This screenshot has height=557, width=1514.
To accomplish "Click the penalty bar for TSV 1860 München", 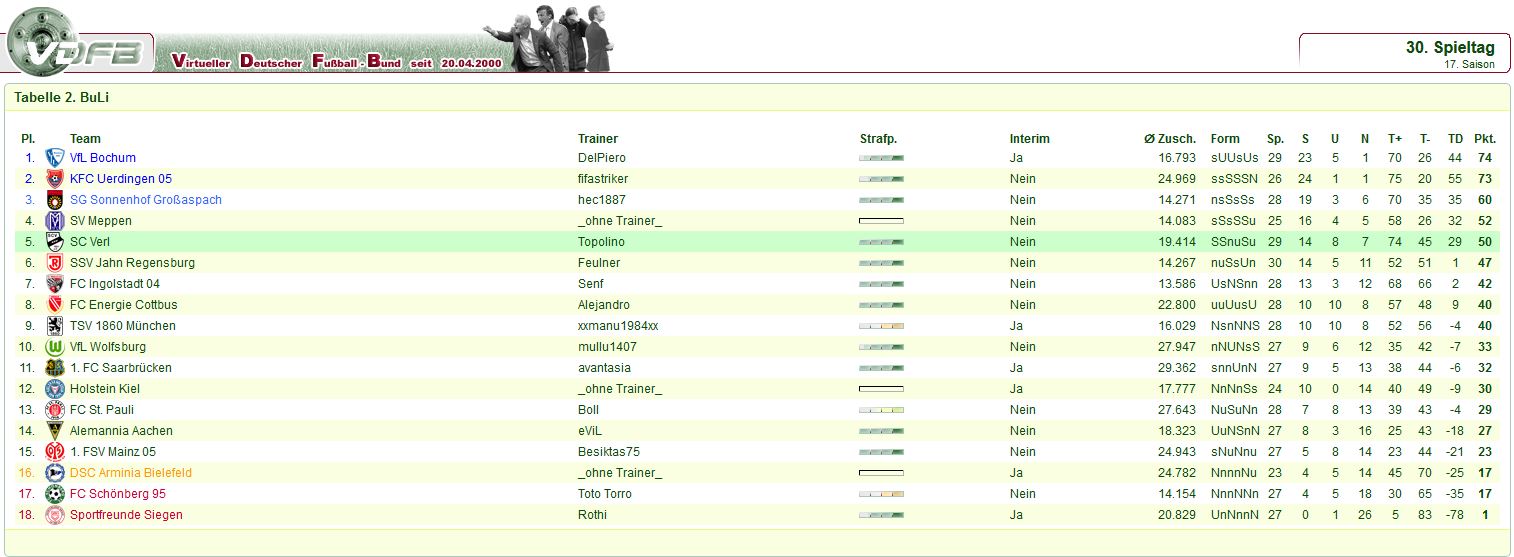I will point(881,326).
